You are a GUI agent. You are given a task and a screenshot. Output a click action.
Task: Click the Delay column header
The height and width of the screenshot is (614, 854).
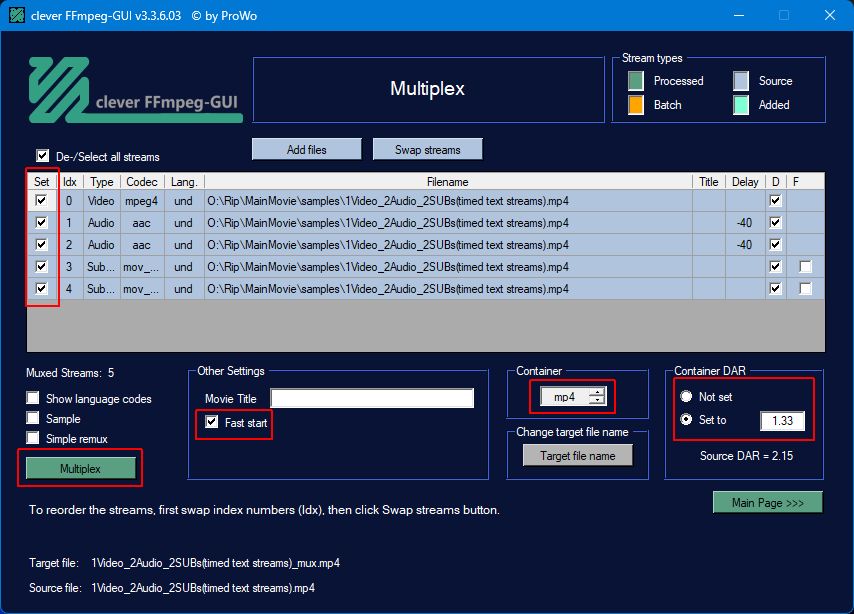pyautogui.click(x=745, y=181)
